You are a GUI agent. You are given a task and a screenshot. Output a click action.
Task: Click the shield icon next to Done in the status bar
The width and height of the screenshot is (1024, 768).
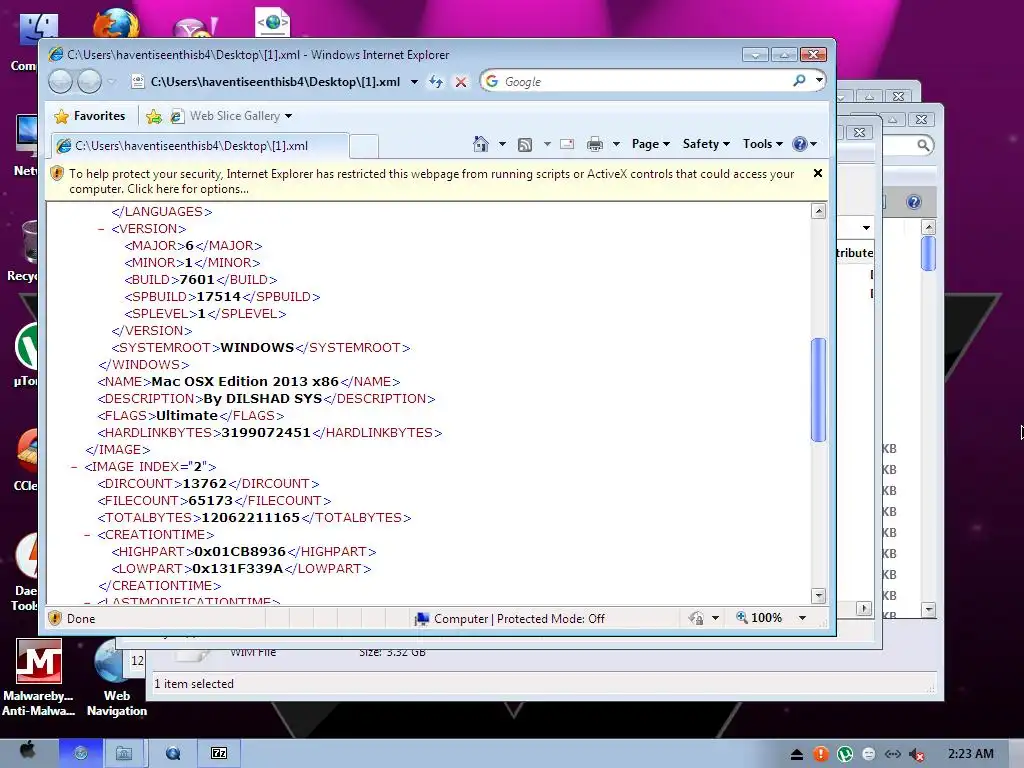(x=55, y=618)
